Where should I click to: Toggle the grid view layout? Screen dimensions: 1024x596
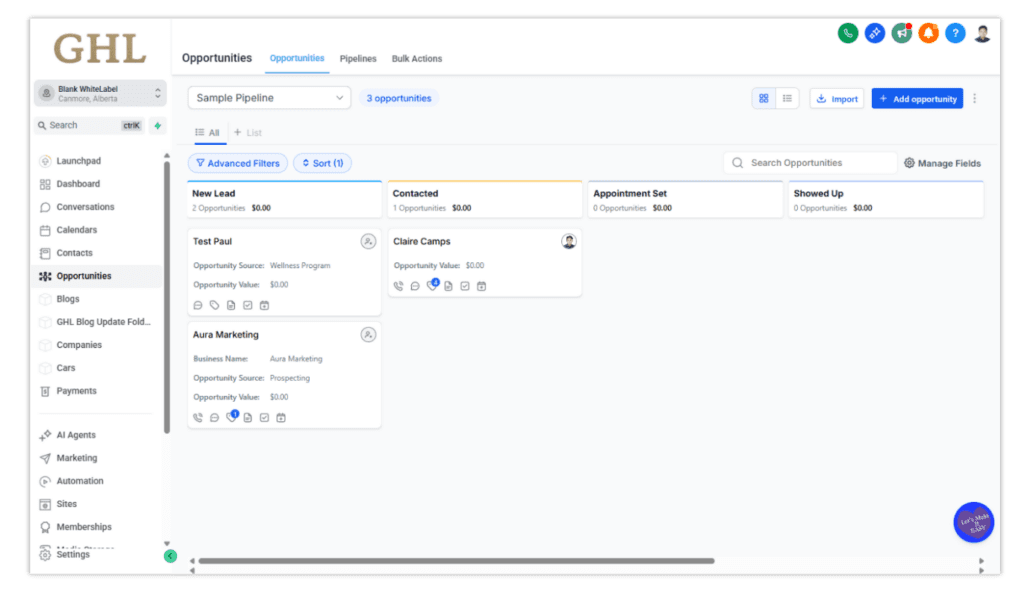(x=763, y=98)
